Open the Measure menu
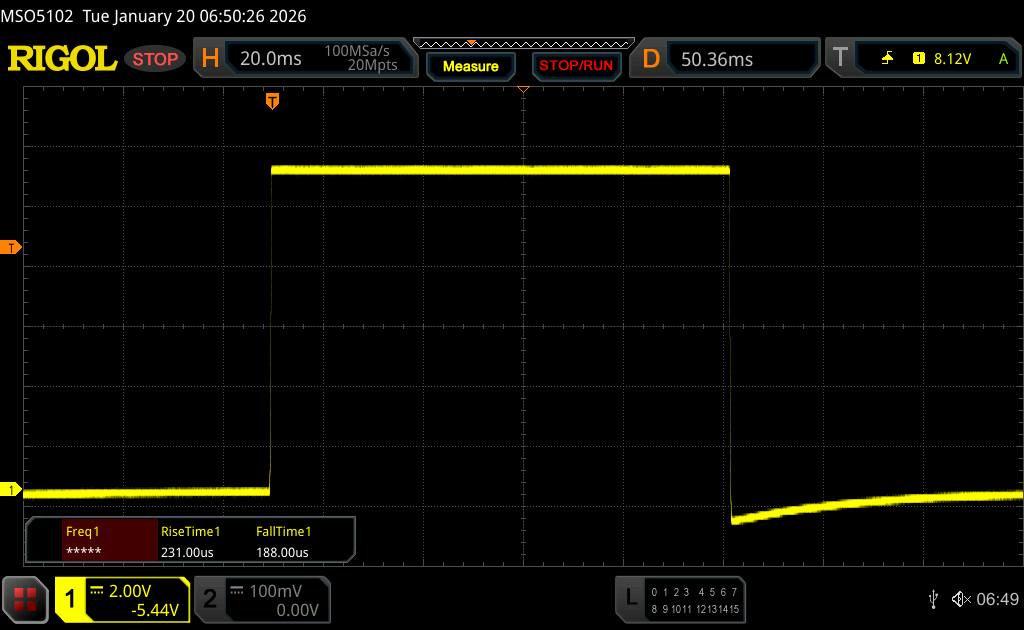1024x630 pixels. (470, 66)
